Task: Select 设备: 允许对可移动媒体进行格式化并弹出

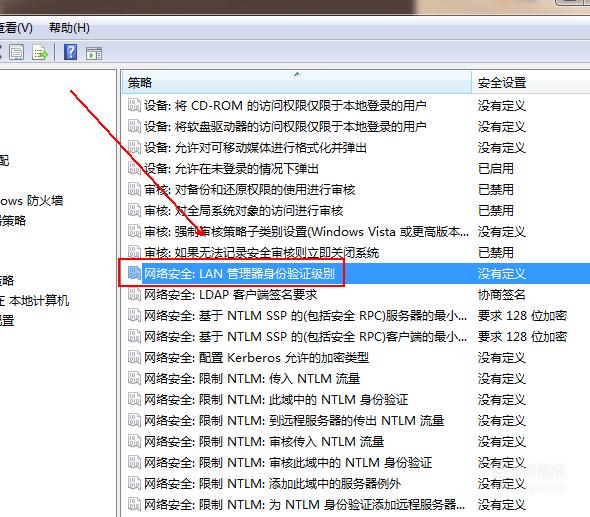Action: pyautogui.click(x=255, y=147)
